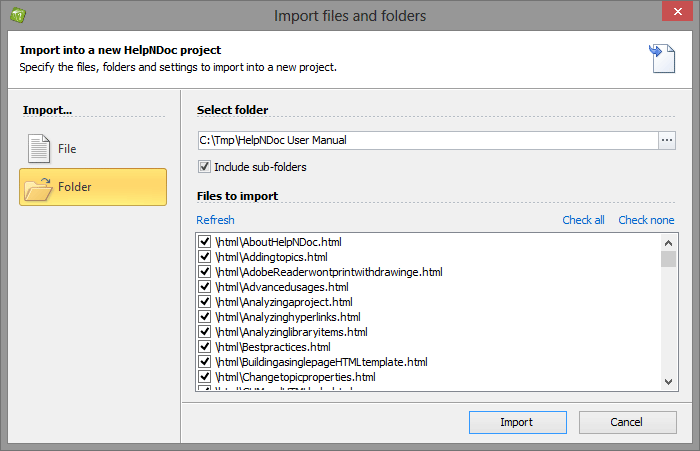Select the File import option
Viewport: 700px width, 451px height.
coord(93,149)
